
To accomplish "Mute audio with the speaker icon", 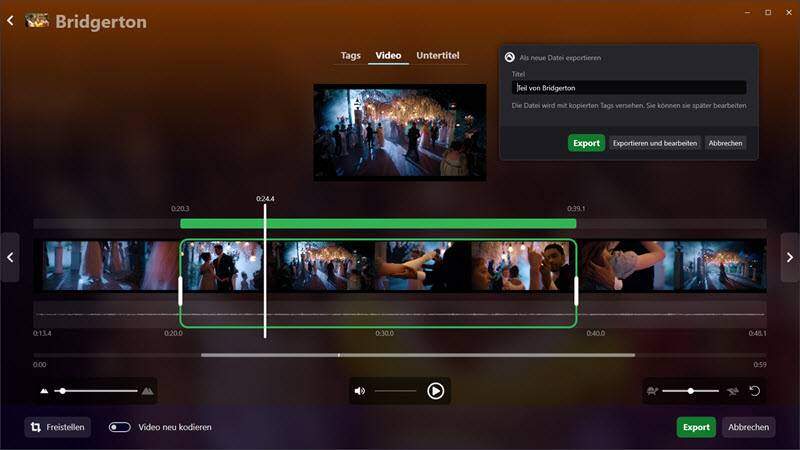I will [x=360, y=391].
